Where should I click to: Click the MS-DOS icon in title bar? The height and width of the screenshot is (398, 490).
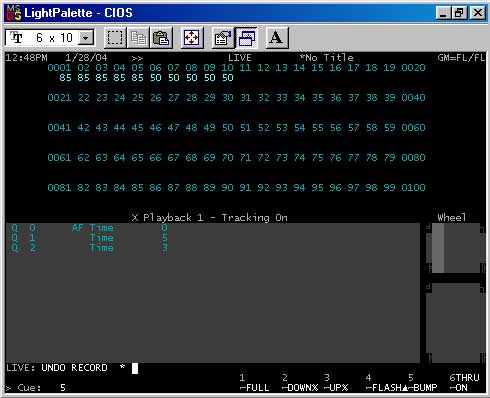14,13
